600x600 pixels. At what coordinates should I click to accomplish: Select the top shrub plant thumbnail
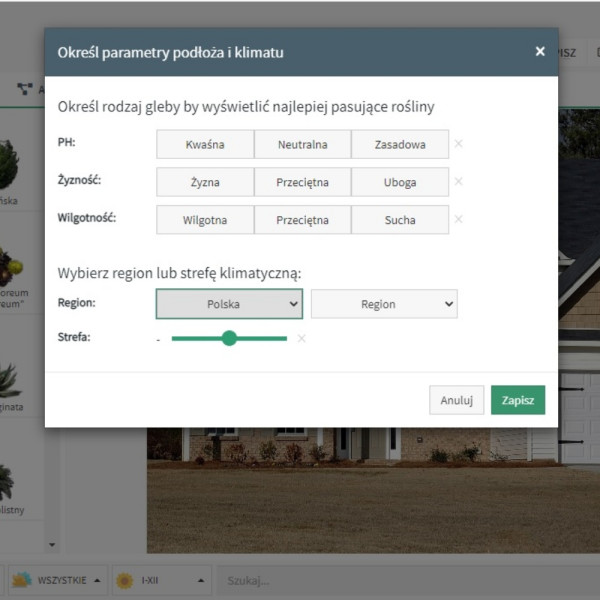[8, 165]
